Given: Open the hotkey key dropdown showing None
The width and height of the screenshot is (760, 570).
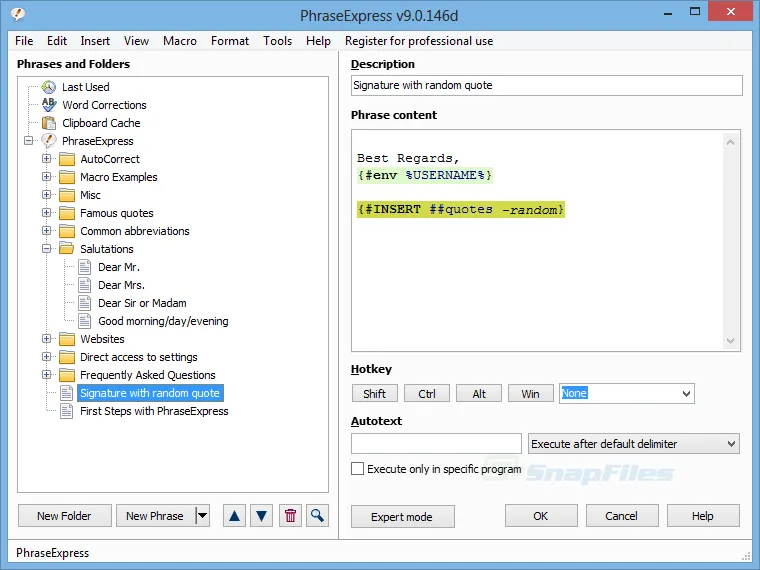Looking at the screenshot, I should tap(686, 394).
